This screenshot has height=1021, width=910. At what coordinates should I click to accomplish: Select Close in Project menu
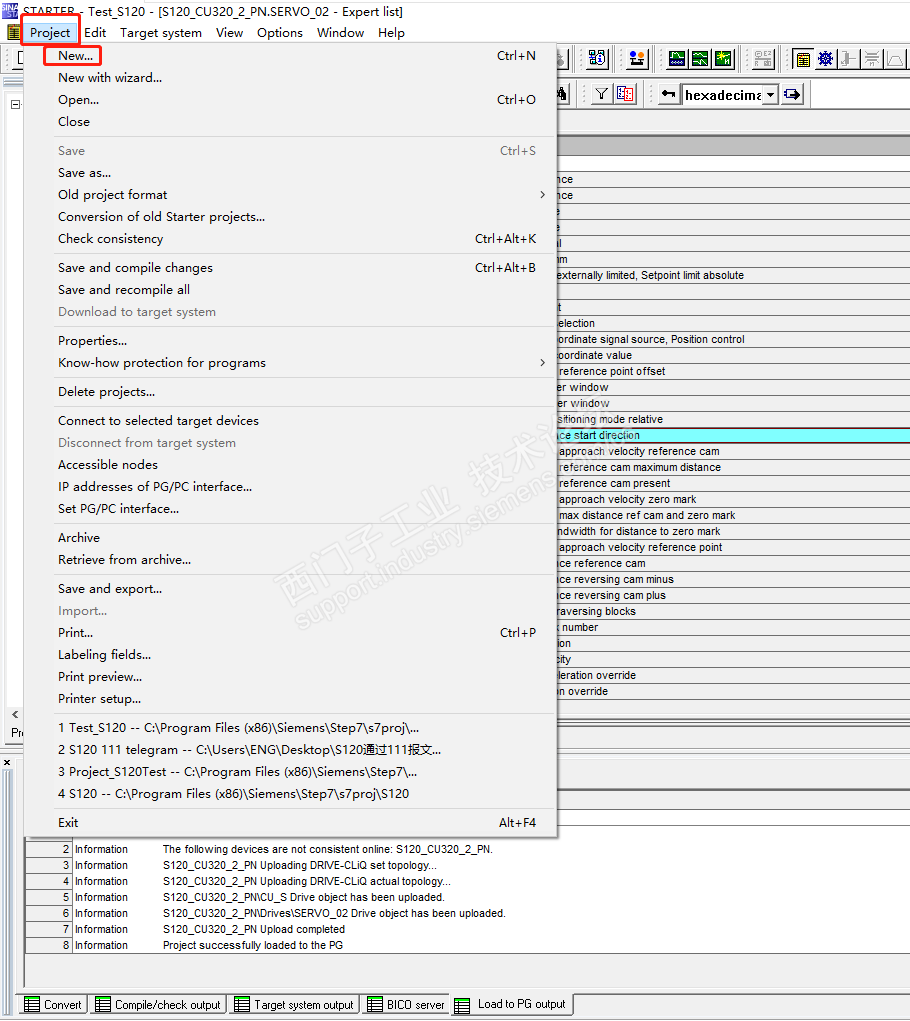point(74,122)
